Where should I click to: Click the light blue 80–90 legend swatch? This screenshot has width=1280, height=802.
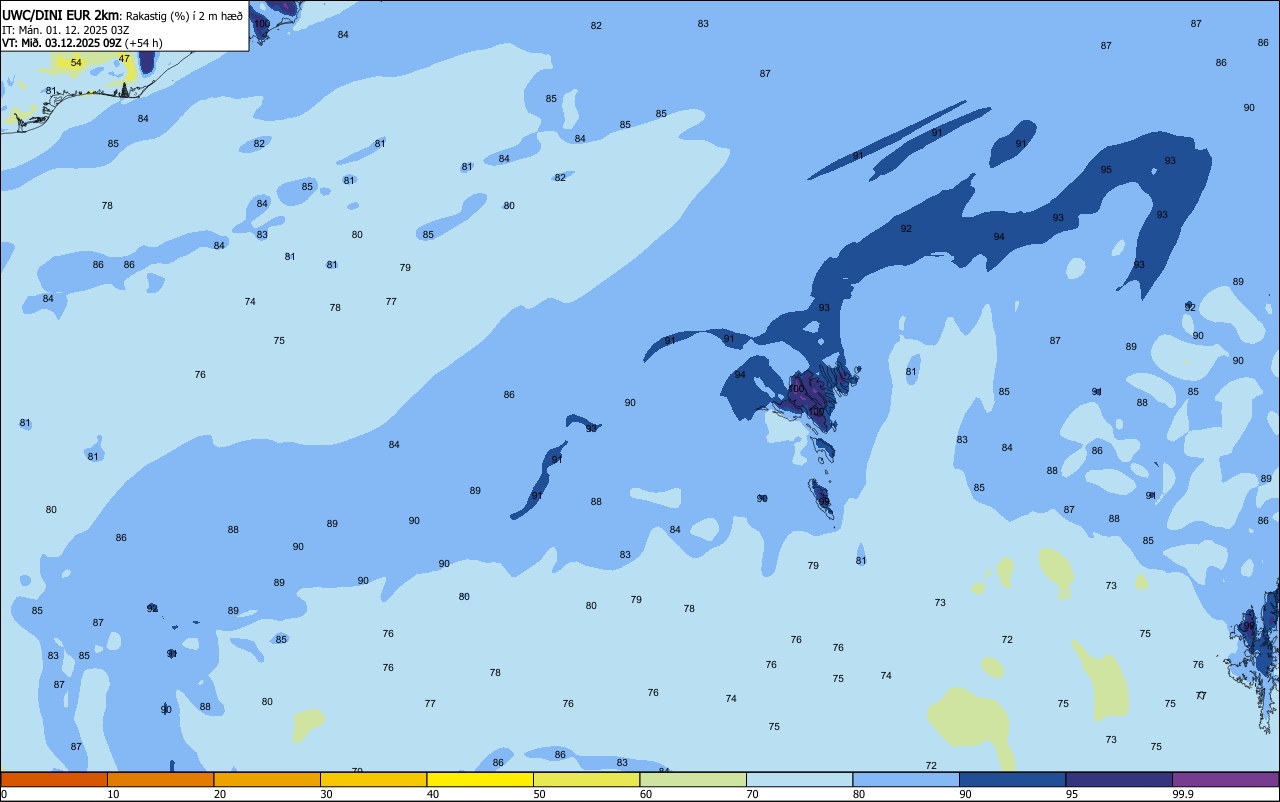(906, 779)
